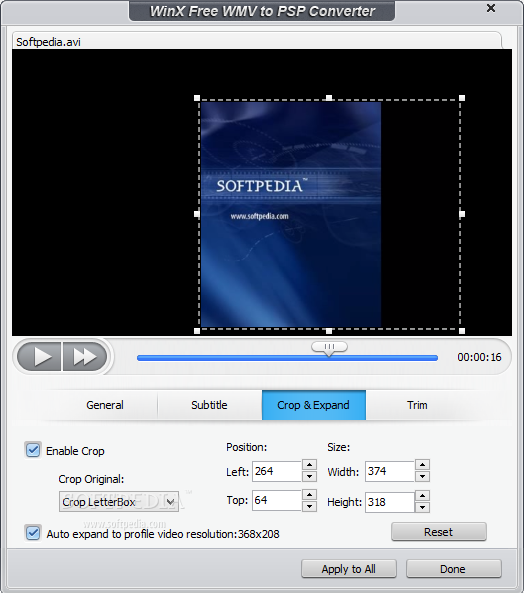Click the top-right crop handle
Image resolution: width=524 pixels, height=593 pixels.
point(462,98)
